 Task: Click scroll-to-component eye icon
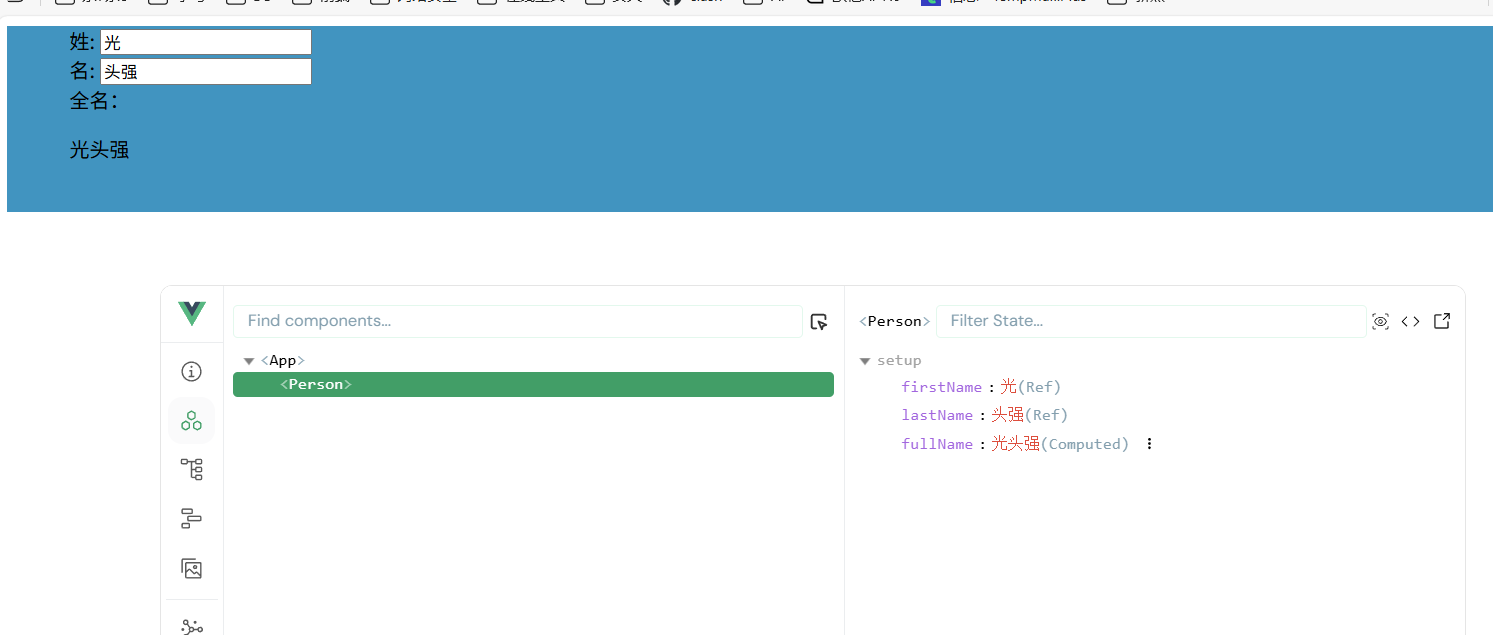pos(1381,321)
